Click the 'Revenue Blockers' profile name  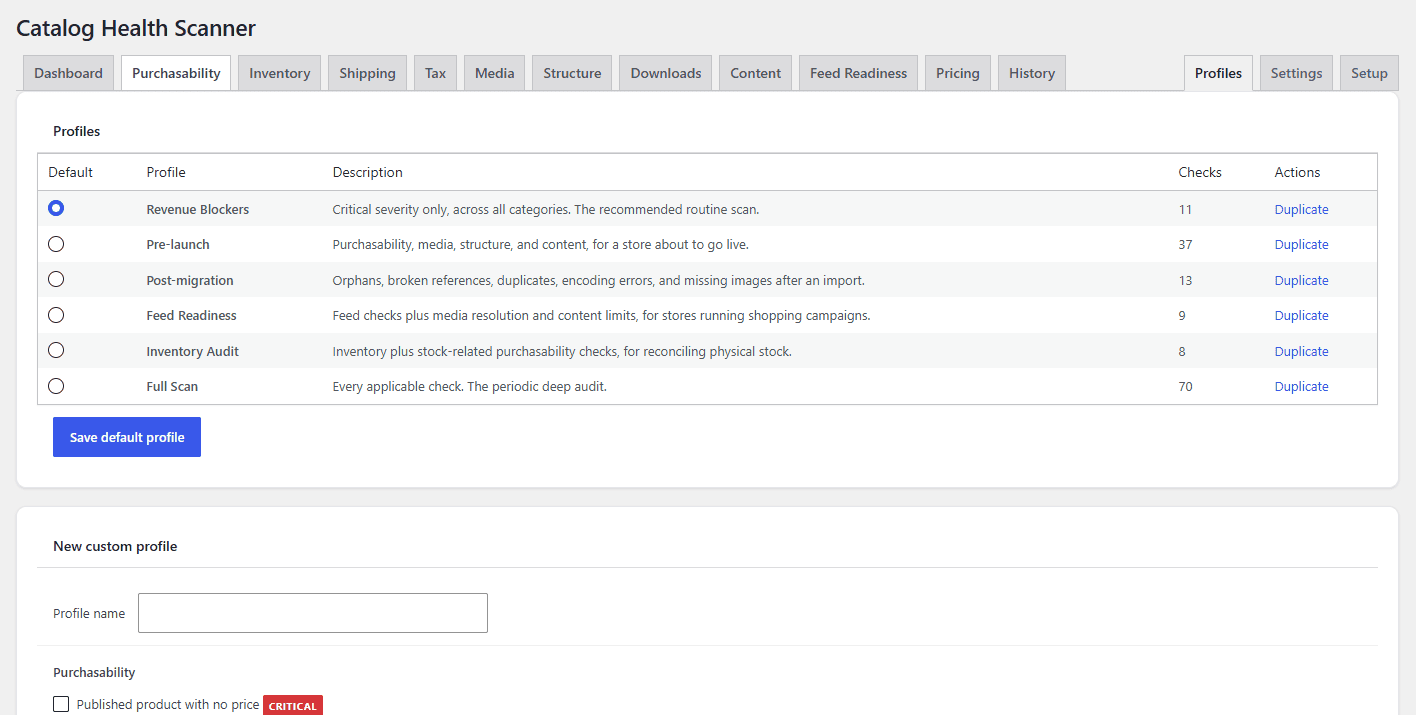198,209
